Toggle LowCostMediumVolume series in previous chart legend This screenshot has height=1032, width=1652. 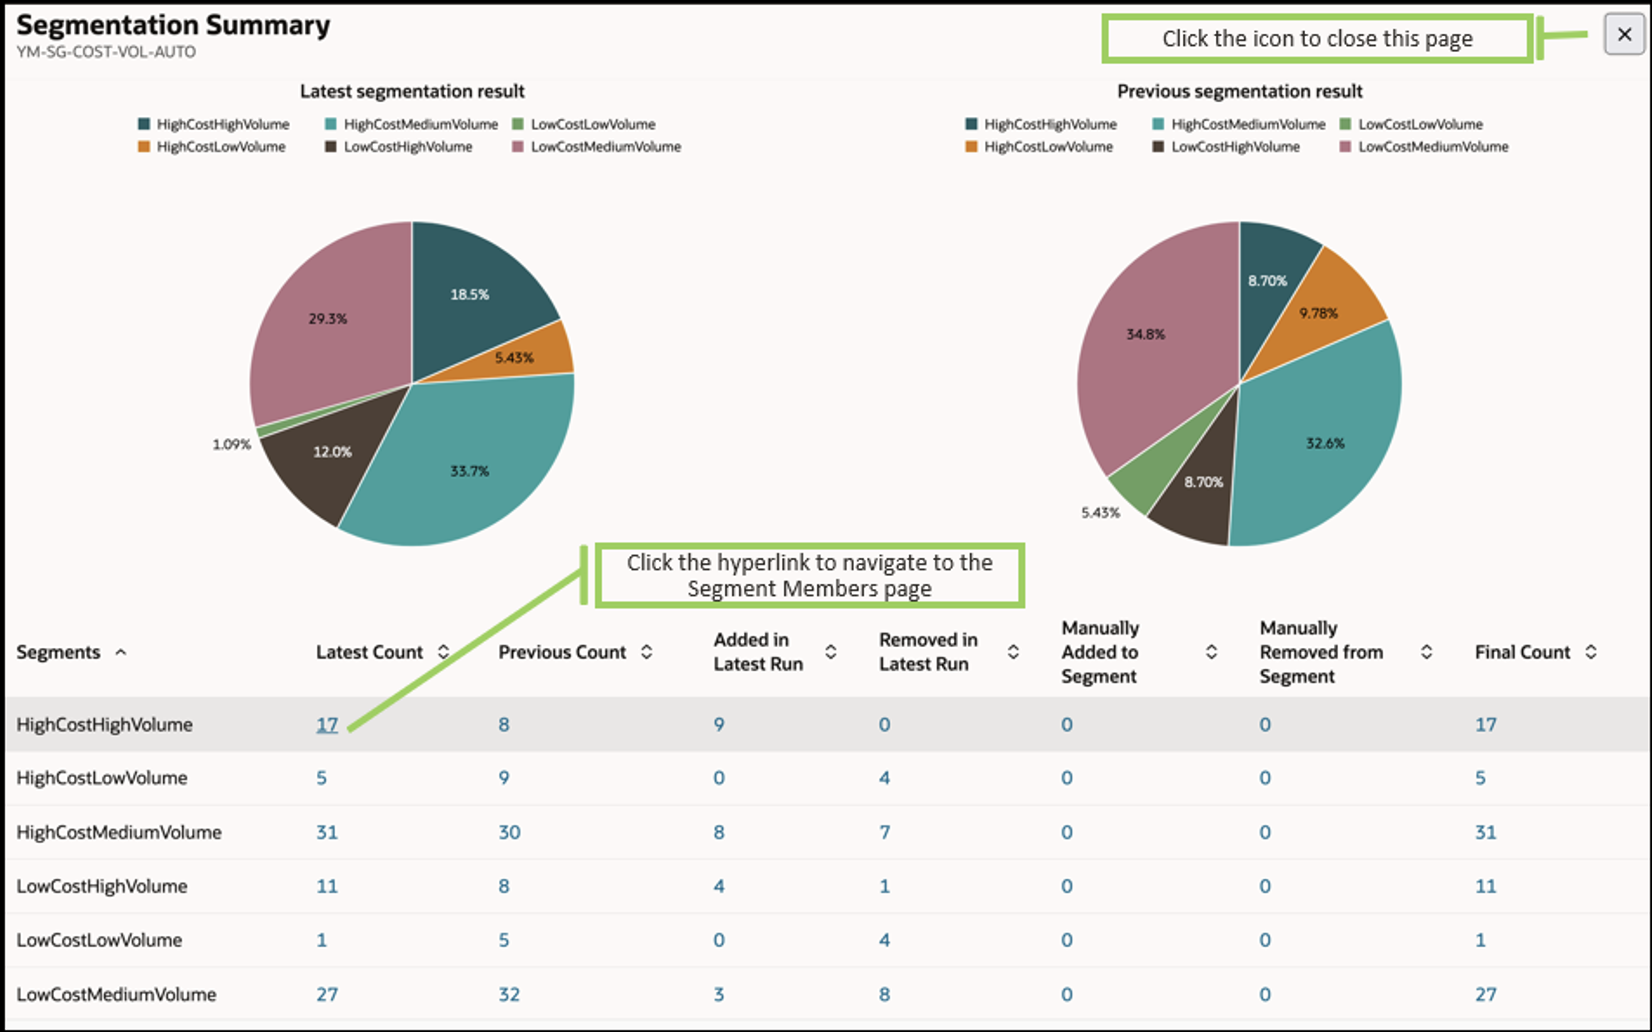coord(1345,146)
